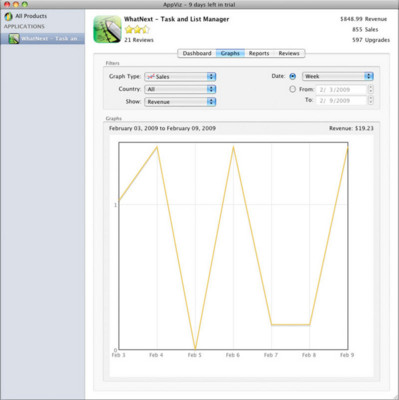Click the 21 Reviews text
The width and height of the screenshot is (399, 400).
[139, 40]
